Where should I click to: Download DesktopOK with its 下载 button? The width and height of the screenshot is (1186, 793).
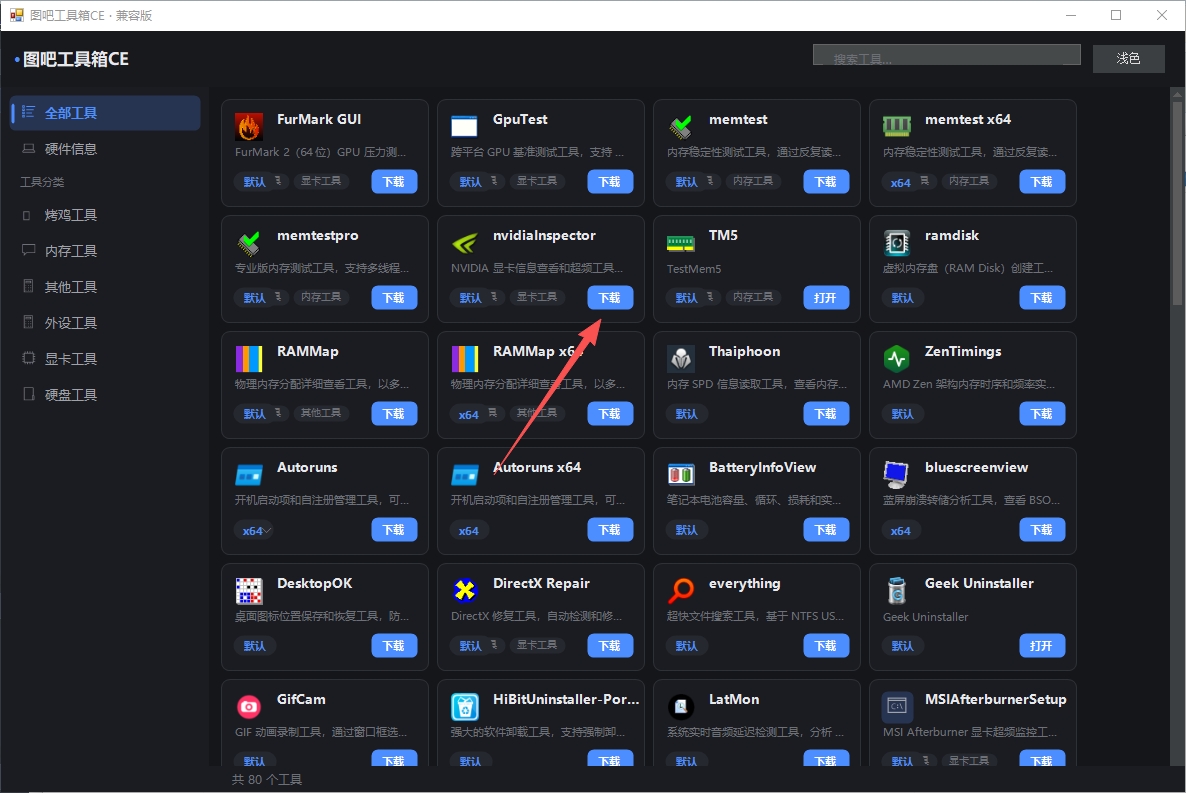tap(394, 645)
